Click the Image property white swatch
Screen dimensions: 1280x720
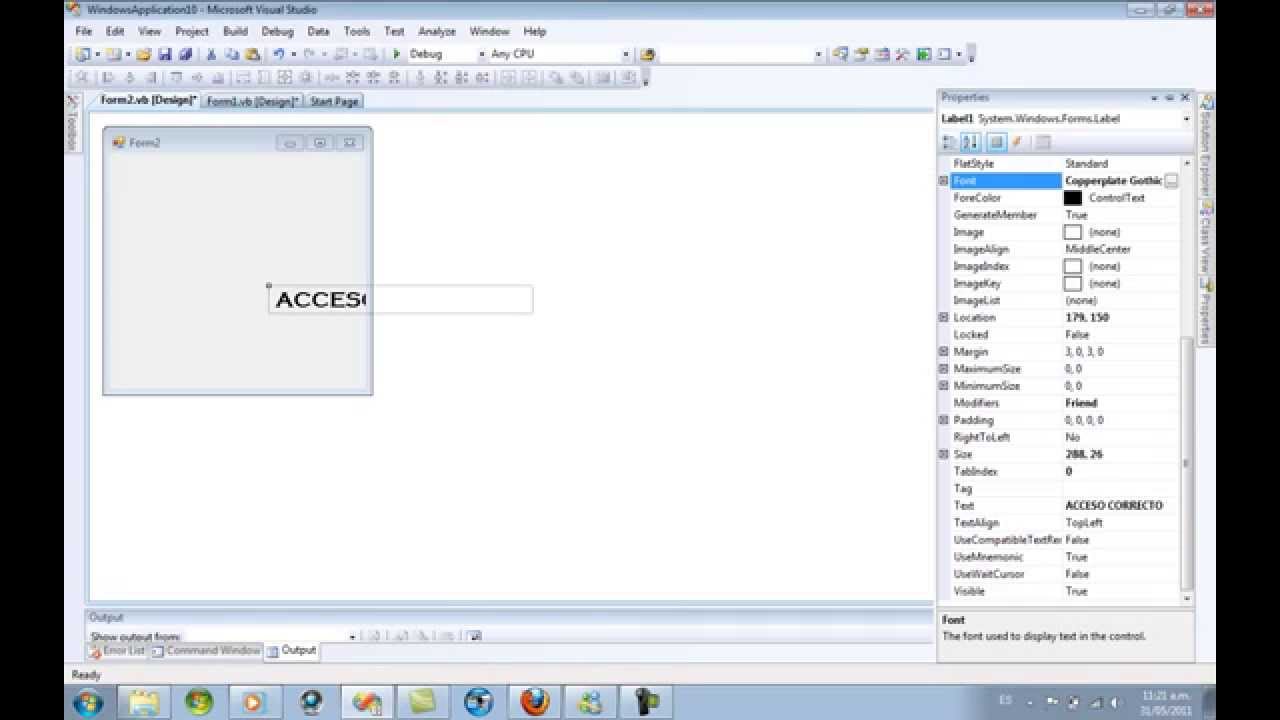1073,232
